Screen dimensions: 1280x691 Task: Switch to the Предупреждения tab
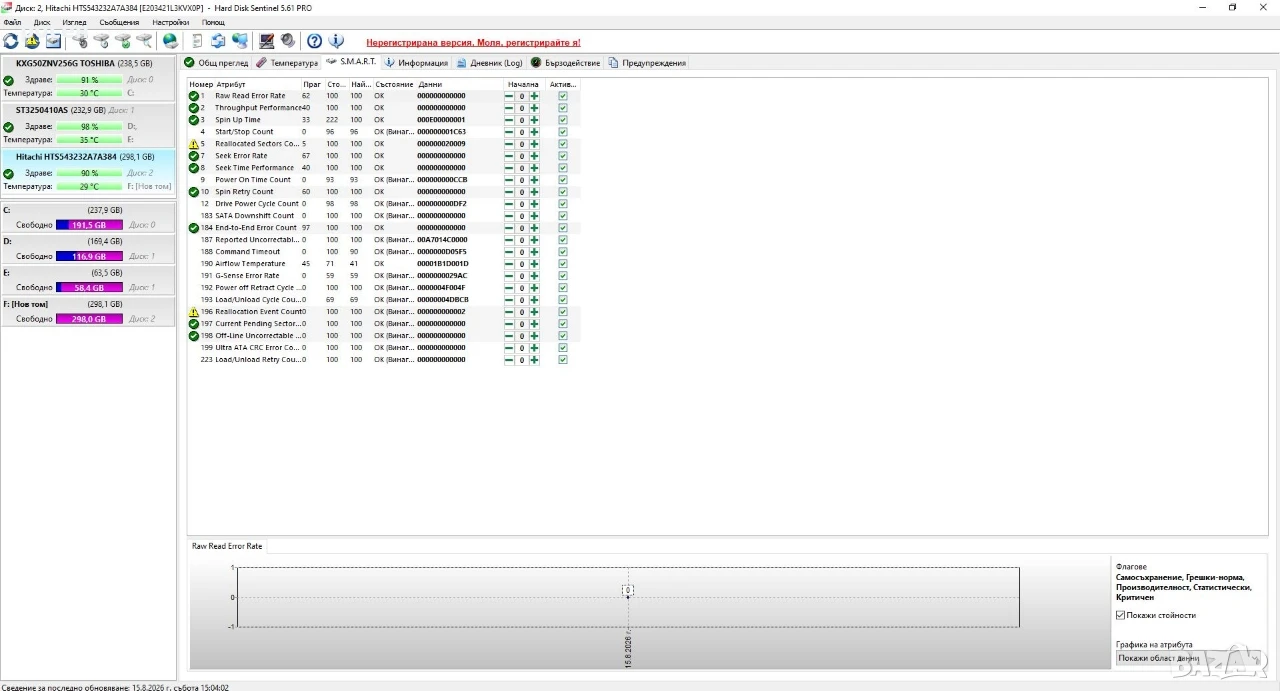tap(647, 63)
